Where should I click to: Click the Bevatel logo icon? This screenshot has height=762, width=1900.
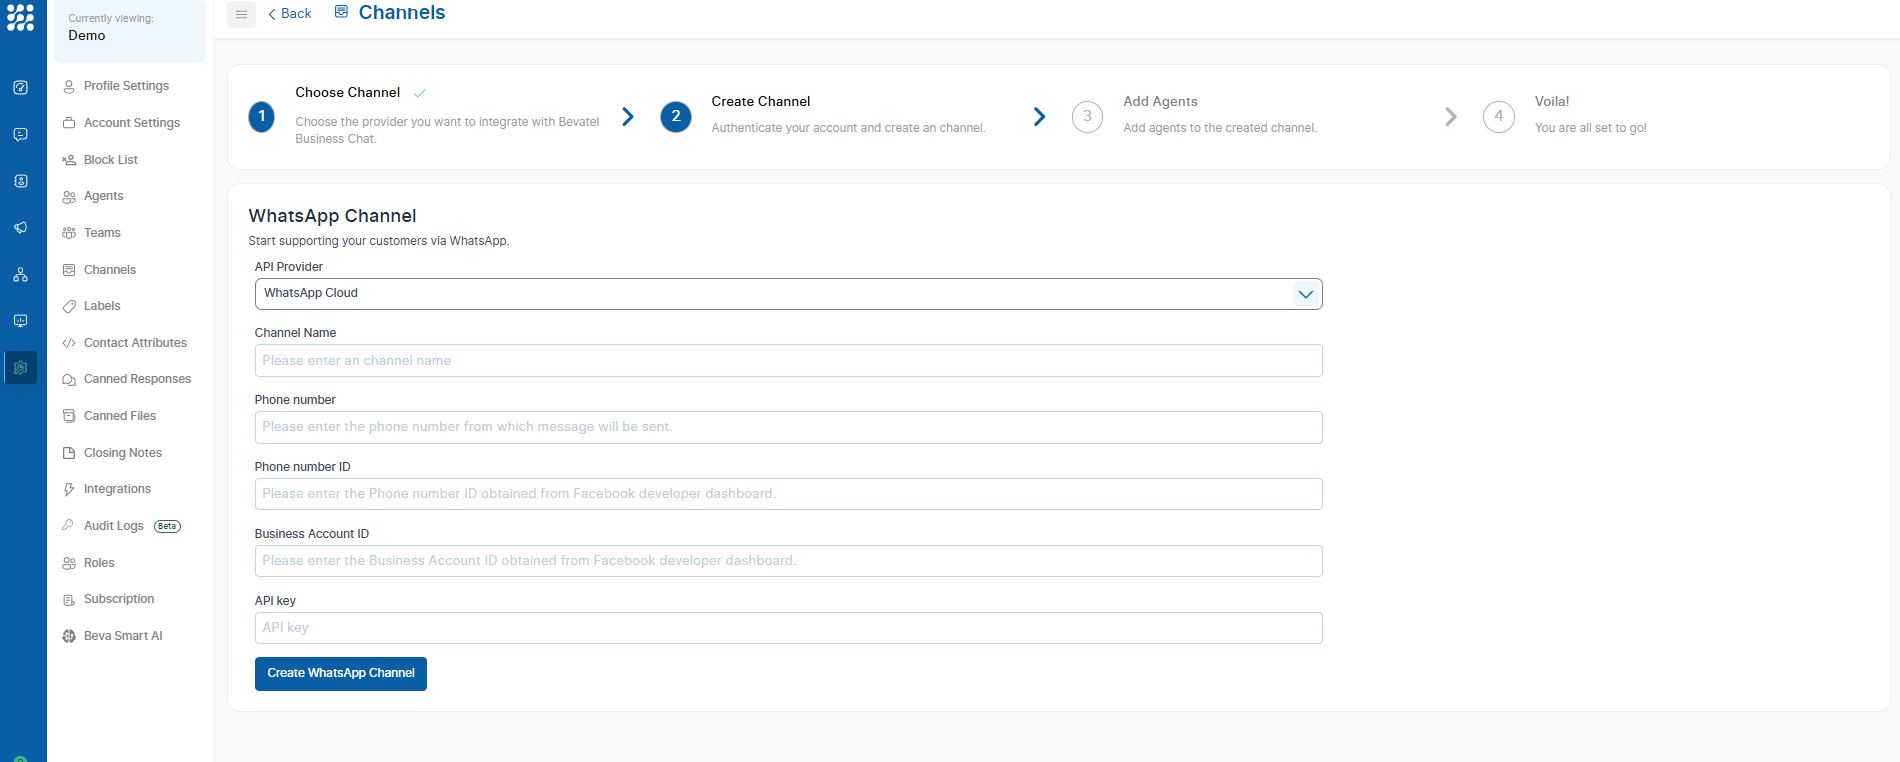20,17
